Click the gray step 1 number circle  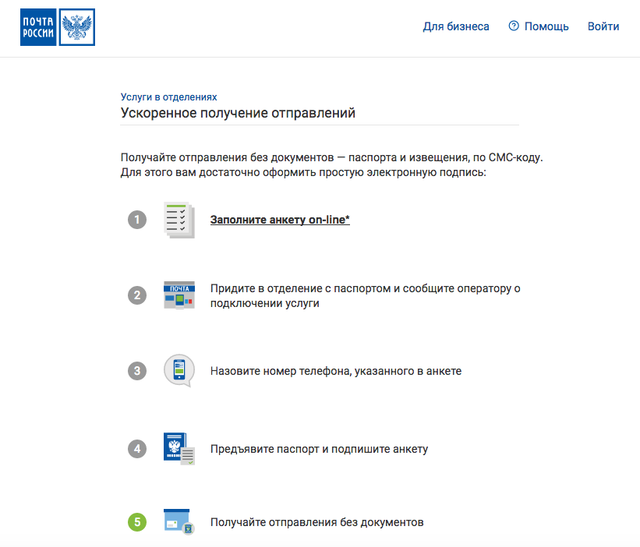coord(137,219)
